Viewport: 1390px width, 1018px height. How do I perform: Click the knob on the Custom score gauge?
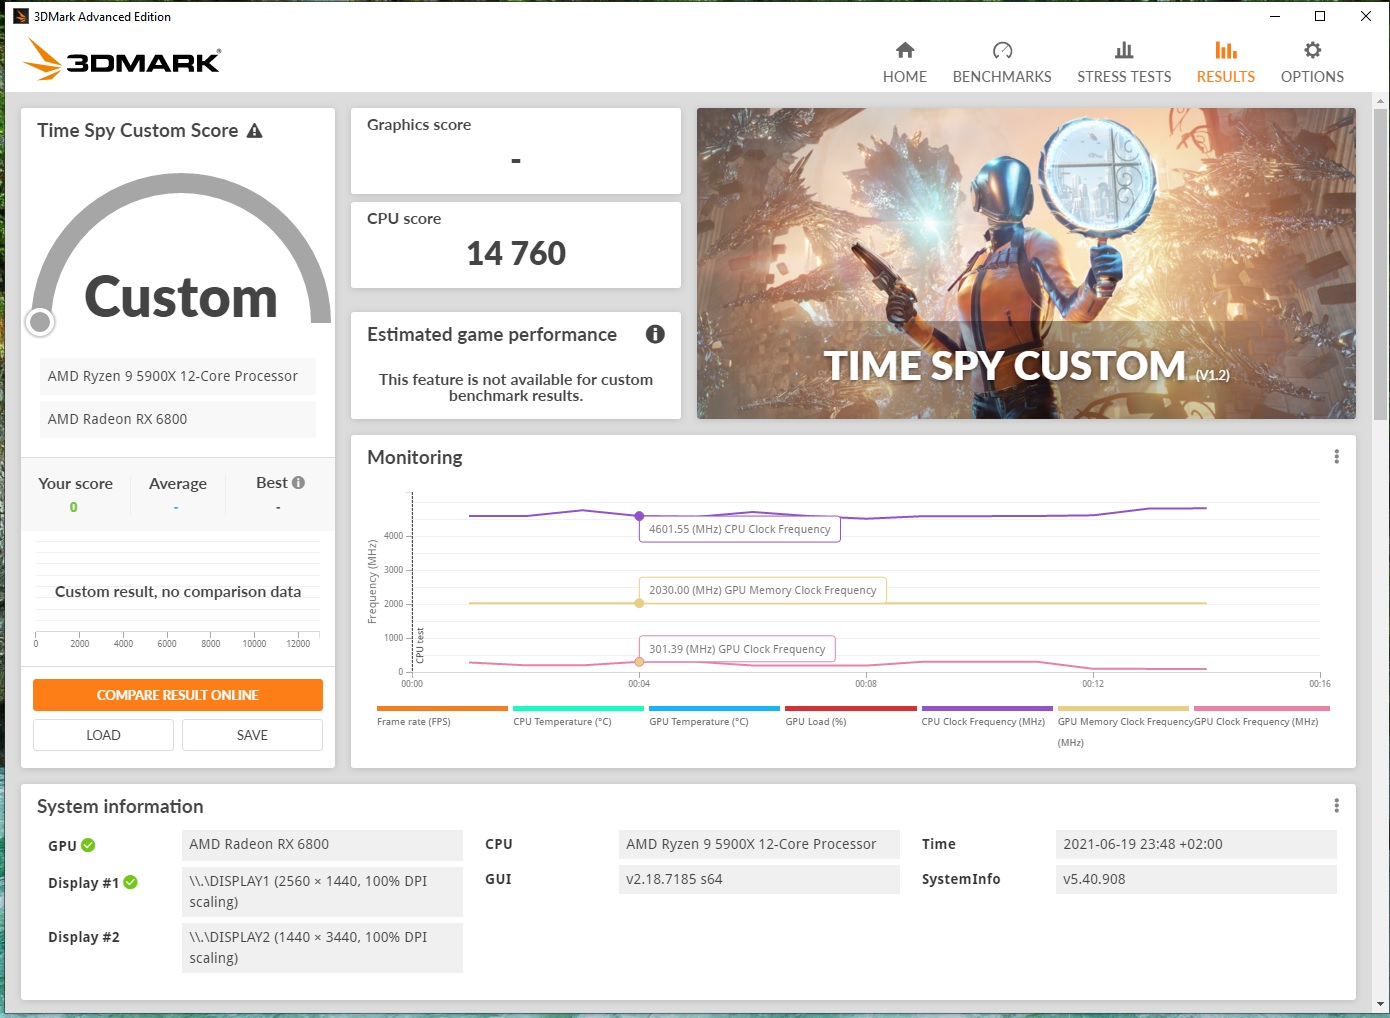coord(40,321)
